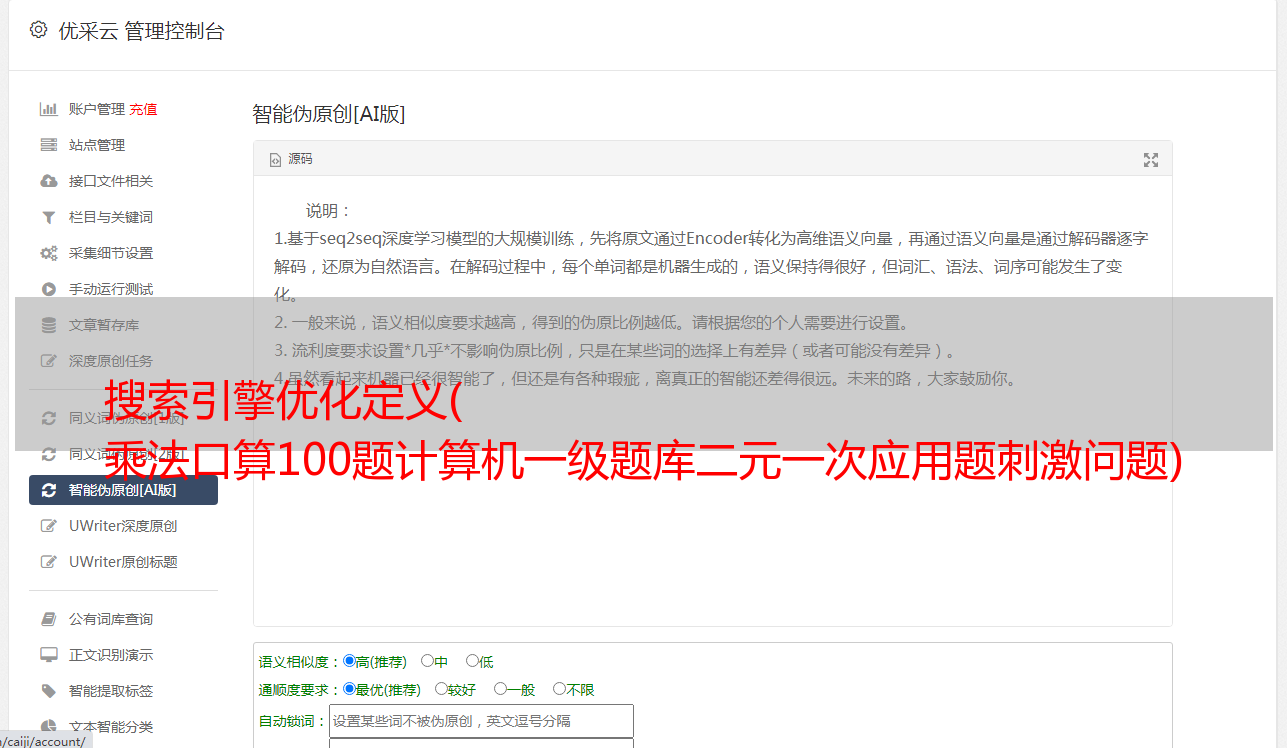Open 文章暂存库 via its database icon
This screenshot has height=748, width=1287.
pos(48,325)
